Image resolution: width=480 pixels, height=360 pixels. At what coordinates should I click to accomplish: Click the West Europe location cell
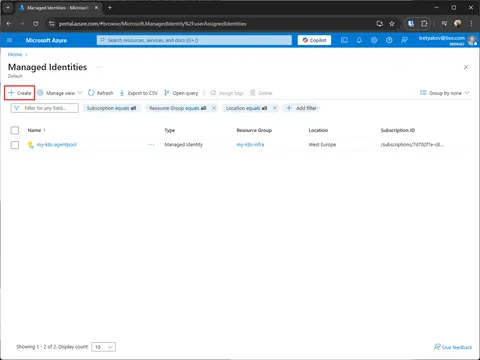[x=322, y=145]
